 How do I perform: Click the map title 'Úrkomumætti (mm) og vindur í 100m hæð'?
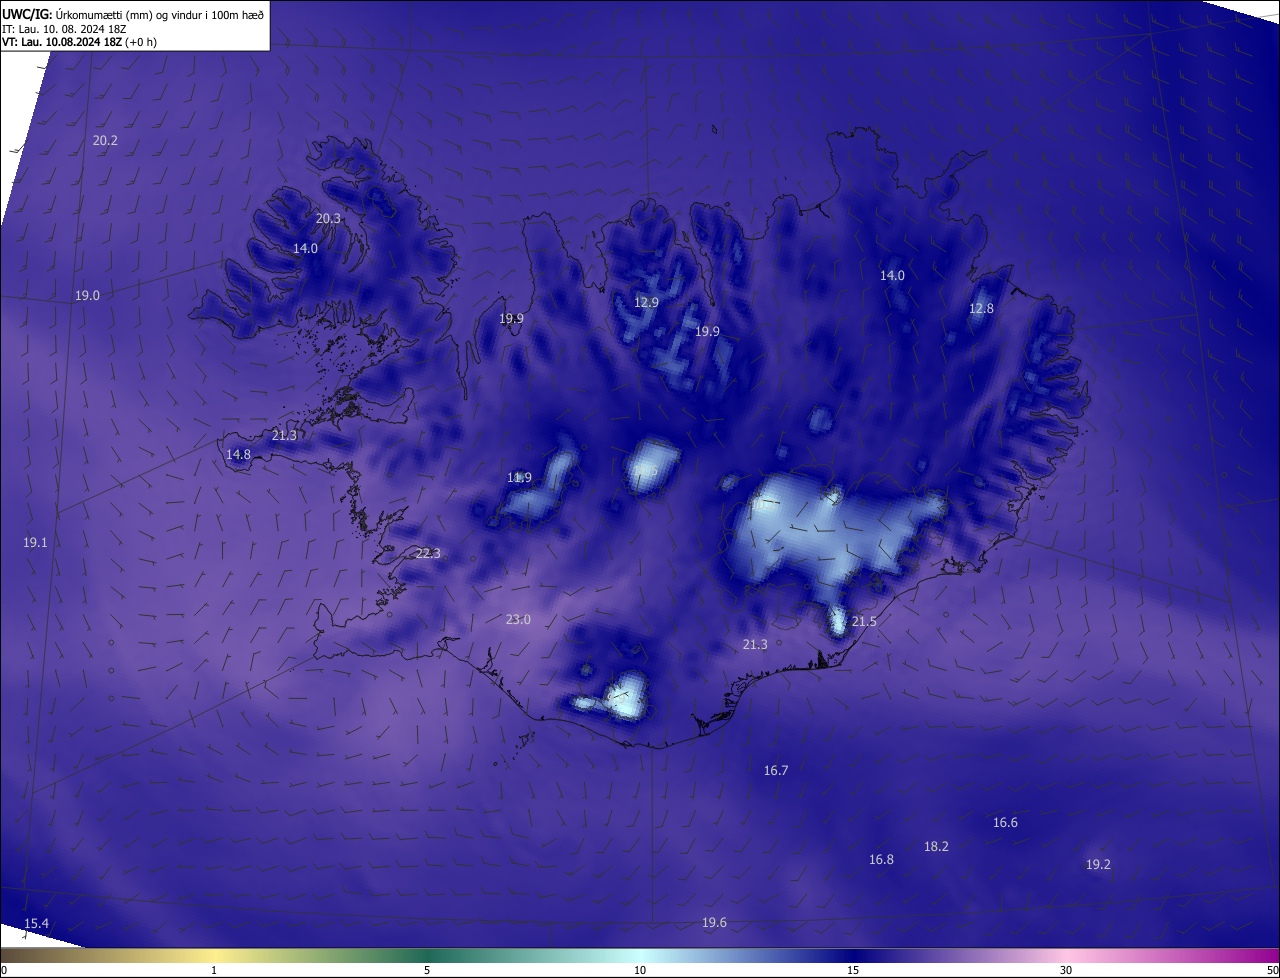tap(160, 13)
